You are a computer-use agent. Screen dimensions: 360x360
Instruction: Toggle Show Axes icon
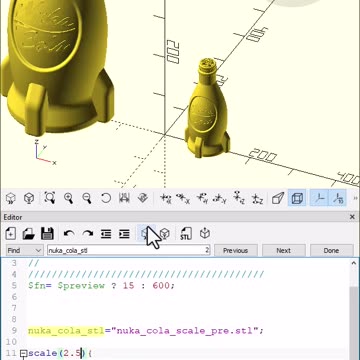[x=319, y=198]
